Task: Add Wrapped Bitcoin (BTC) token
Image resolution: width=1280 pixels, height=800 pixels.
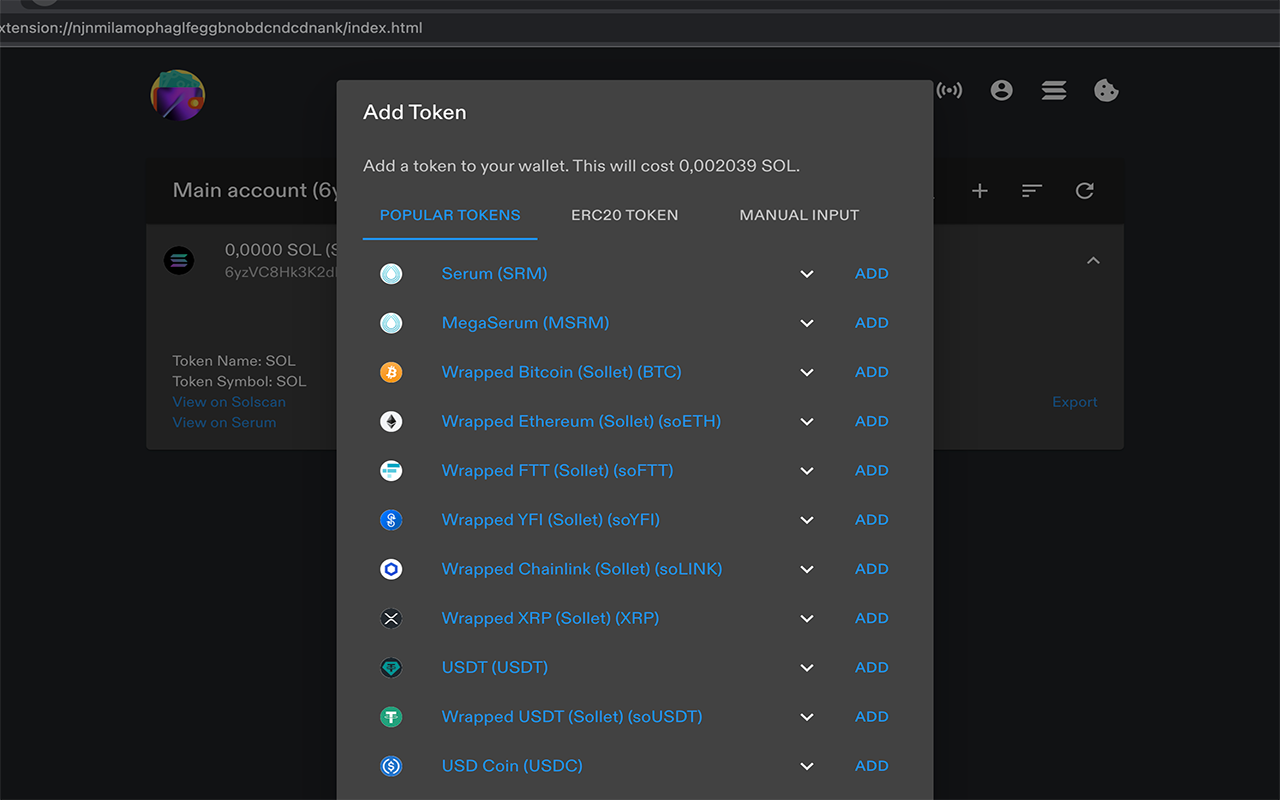Action: pyautogui.click(x=872, y=372)
